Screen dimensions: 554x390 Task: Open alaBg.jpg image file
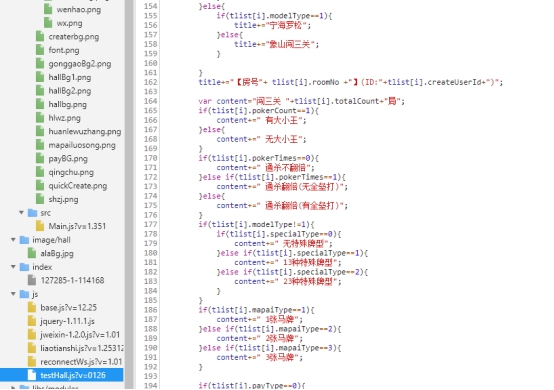pos(57,254)
